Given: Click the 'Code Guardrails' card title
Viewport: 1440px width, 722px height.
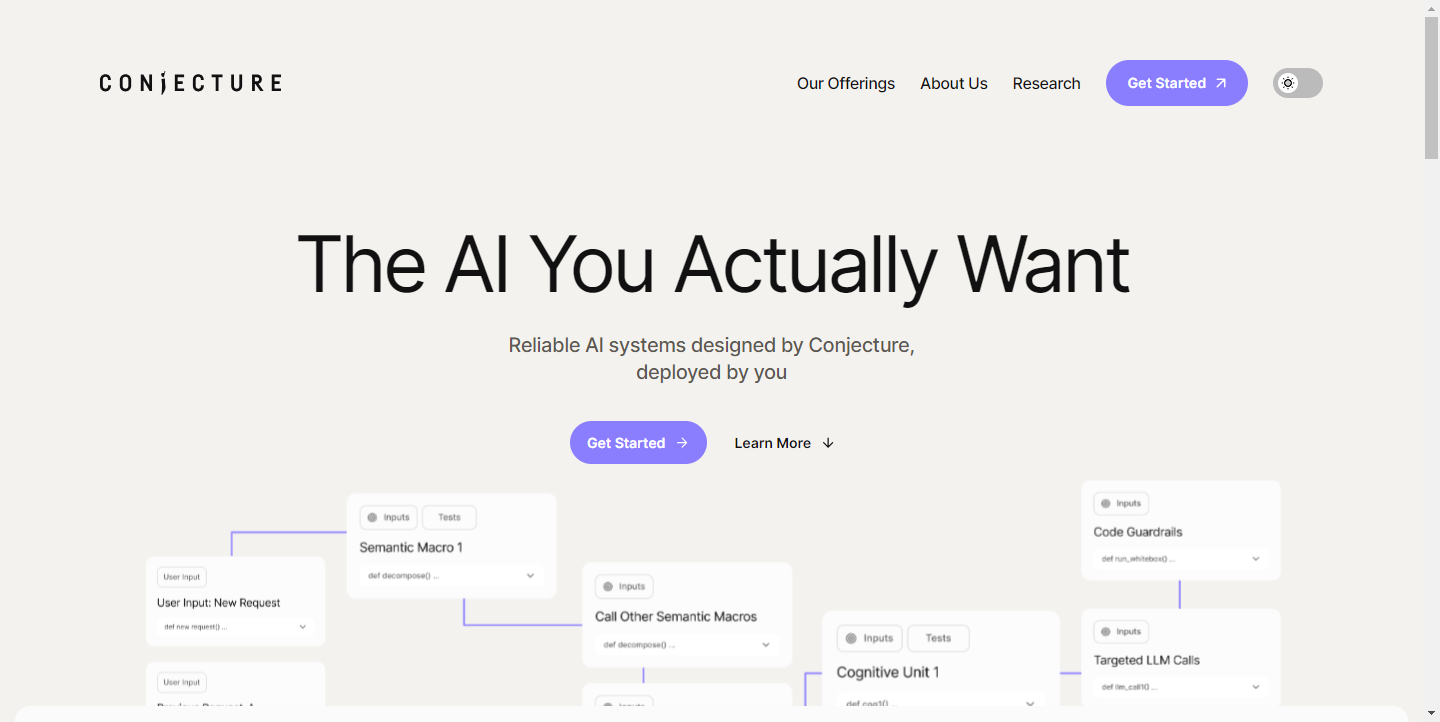Looking at the screenshot, I should [1138, 532].
